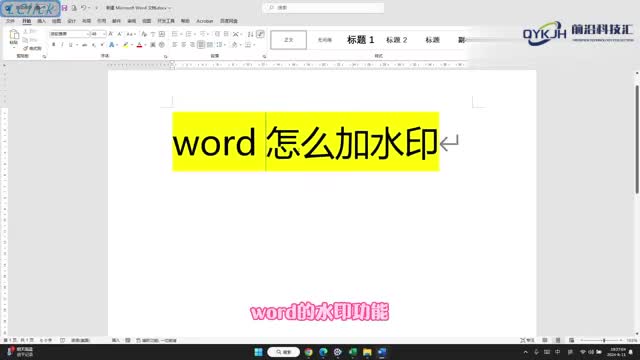Click the Decrease Font Size icon

tap(120, 34)
